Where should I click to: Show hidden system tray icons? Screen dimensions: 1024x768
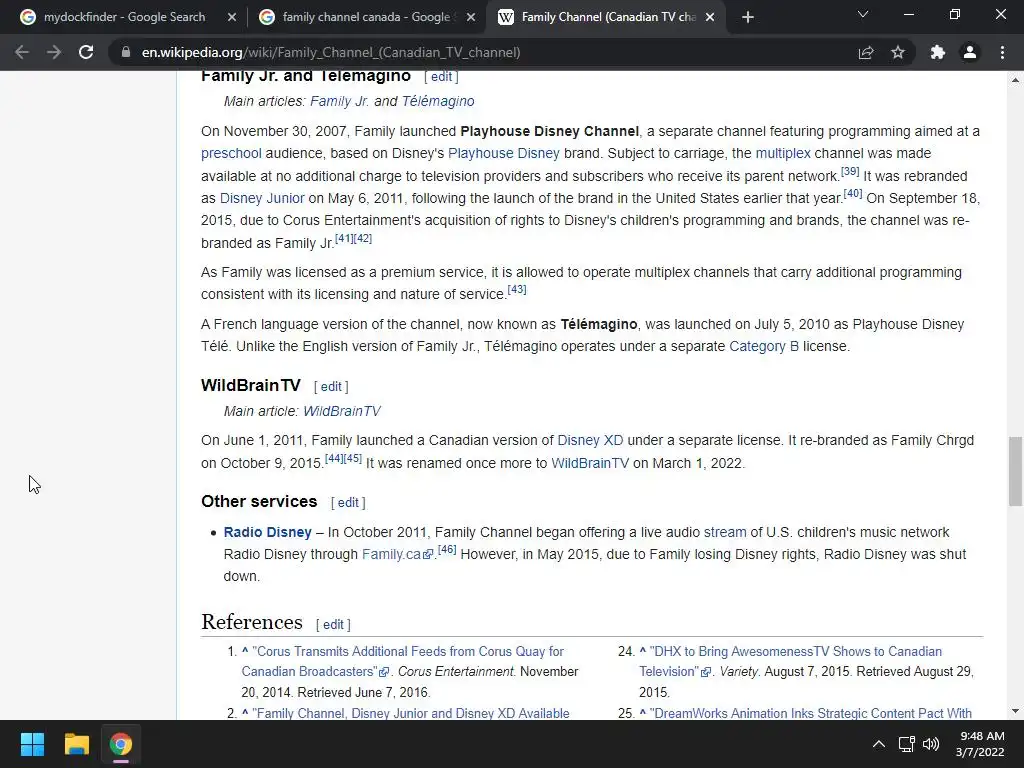(879, 744)
